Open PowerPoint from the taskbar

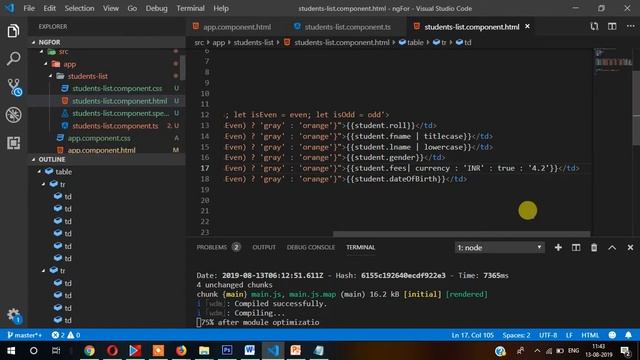point(296,351)
